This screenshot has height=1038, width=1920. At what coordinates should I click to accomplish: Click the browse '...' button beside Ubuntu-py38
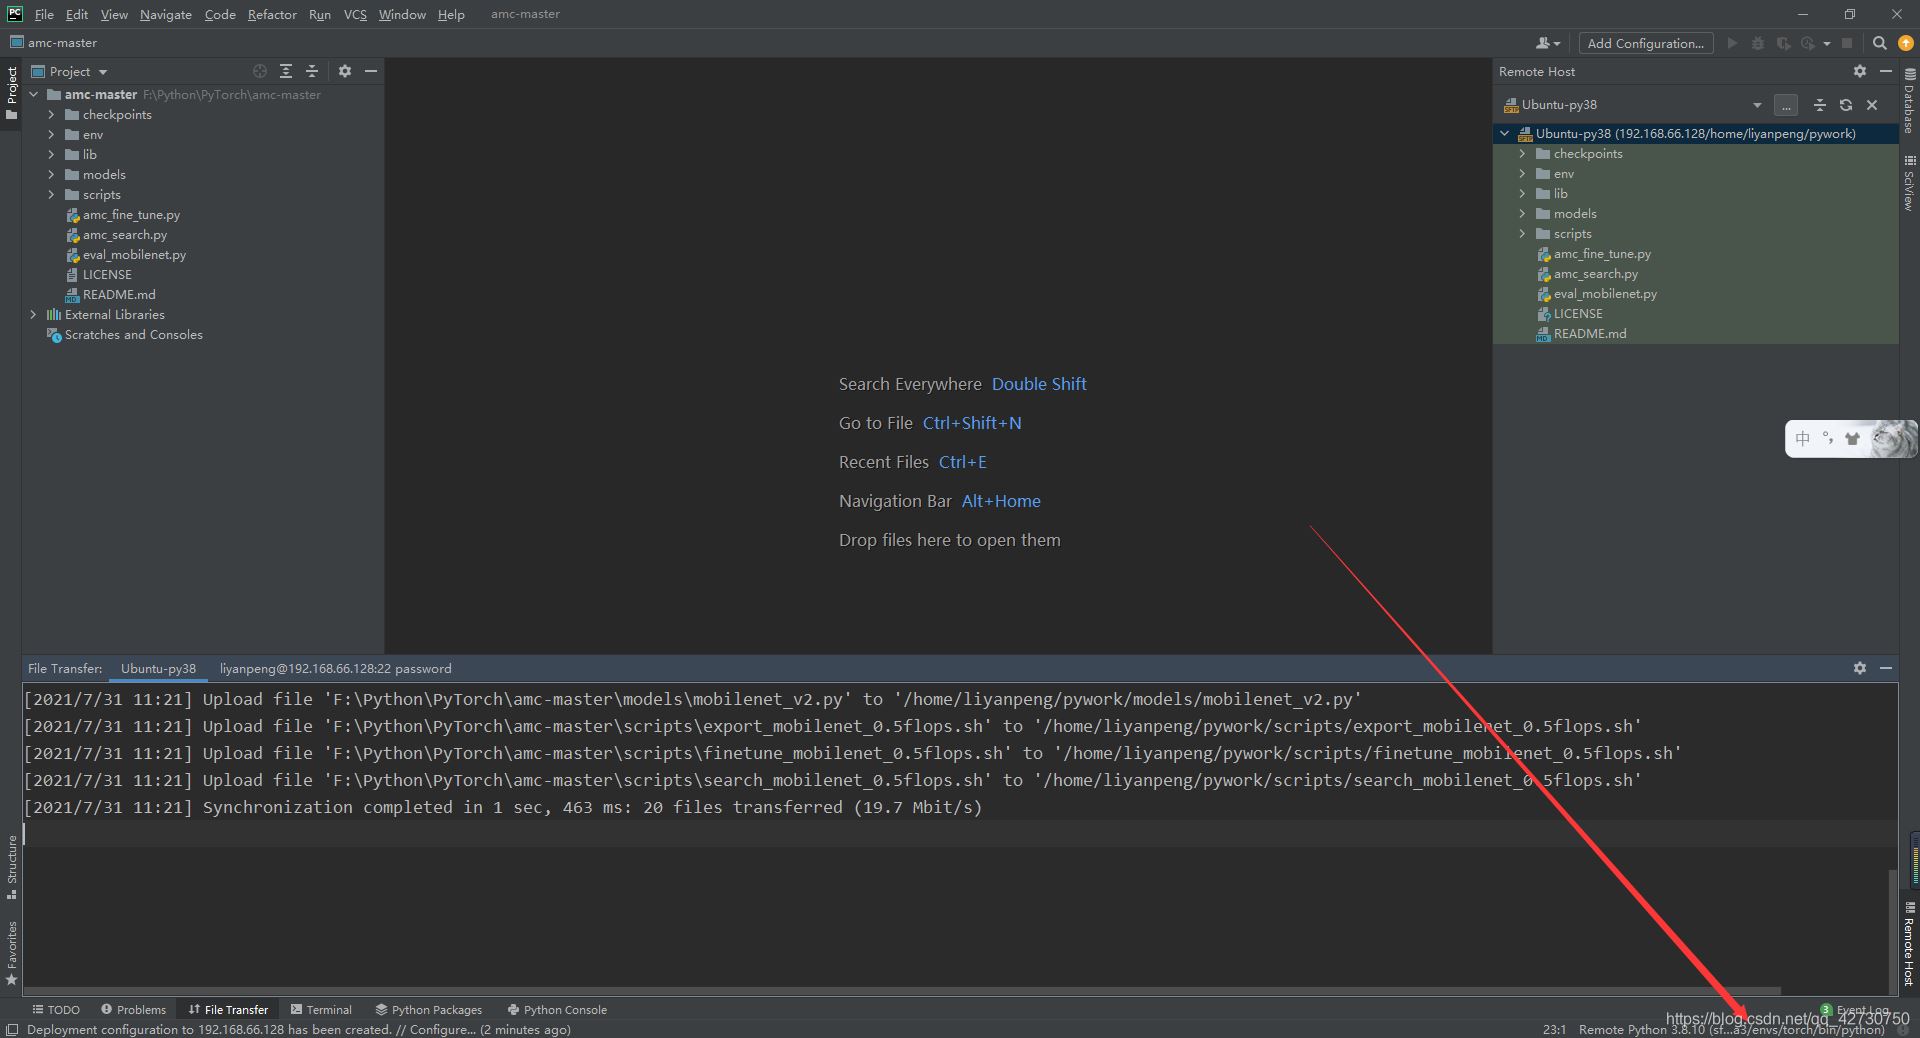(1786, 105)
